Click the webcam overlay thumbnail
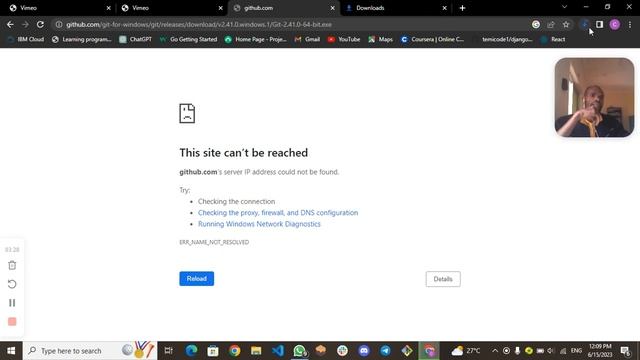 594,97
